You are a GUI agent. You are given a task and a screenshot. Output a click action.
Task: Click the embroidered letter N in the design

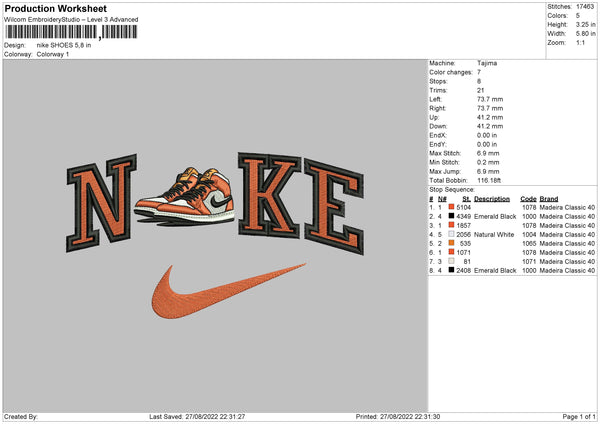[x=101, y=203]
